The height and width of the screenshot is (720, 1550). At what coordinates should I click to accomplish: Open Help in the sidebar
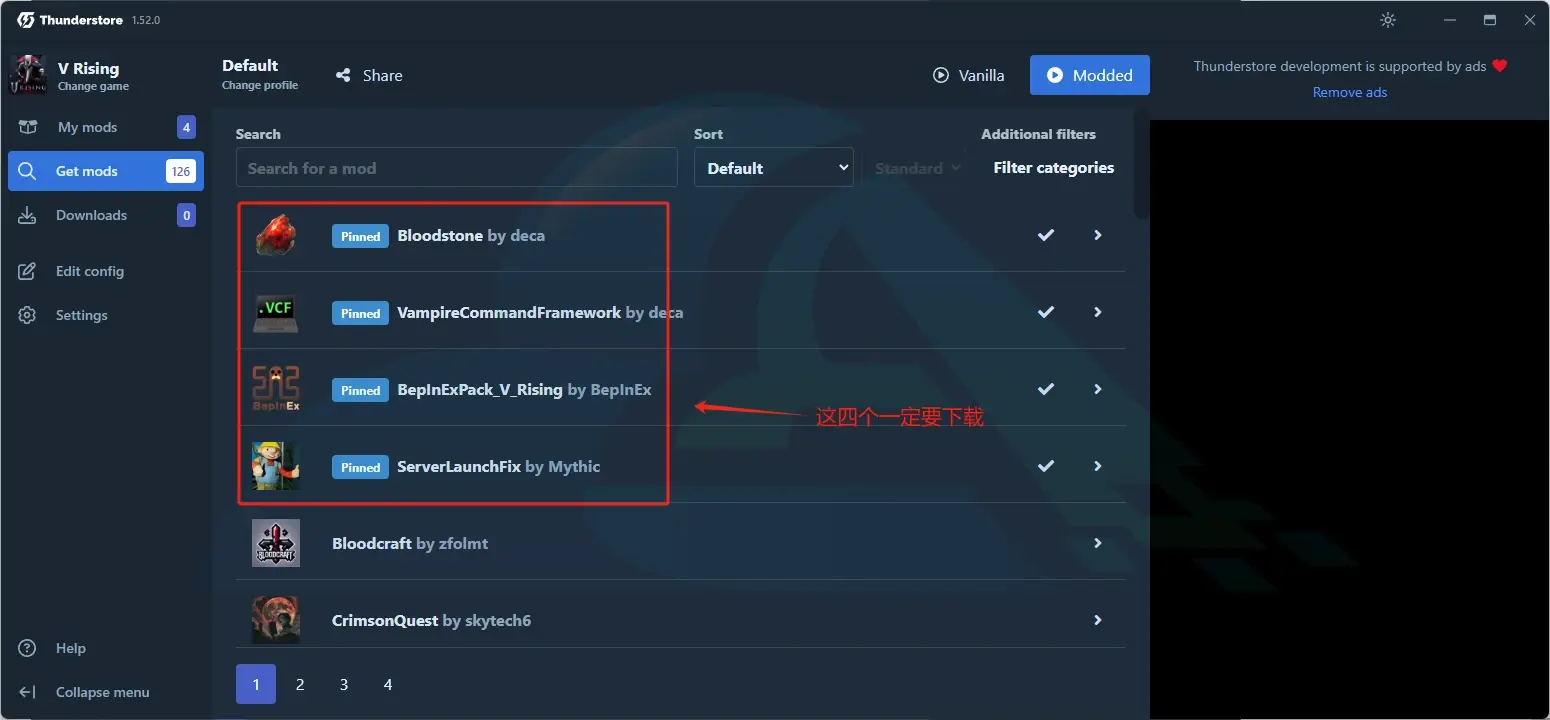coord(106,648)
